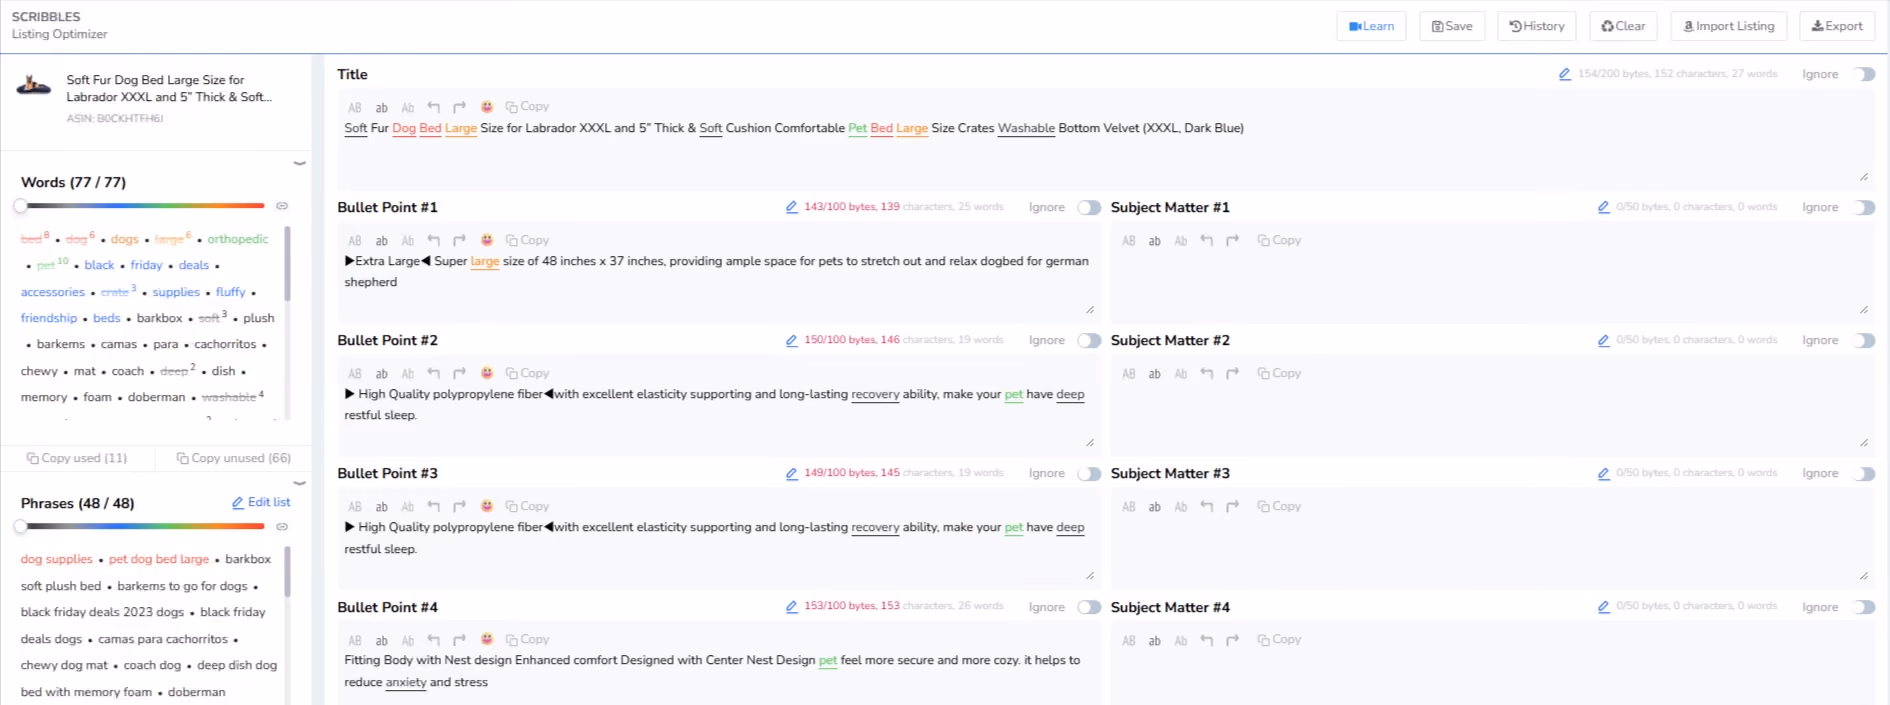The width and height of the screenshot is (1890, 705).
Task: Click the word 'friendship' in Words list
Action: 49,318
